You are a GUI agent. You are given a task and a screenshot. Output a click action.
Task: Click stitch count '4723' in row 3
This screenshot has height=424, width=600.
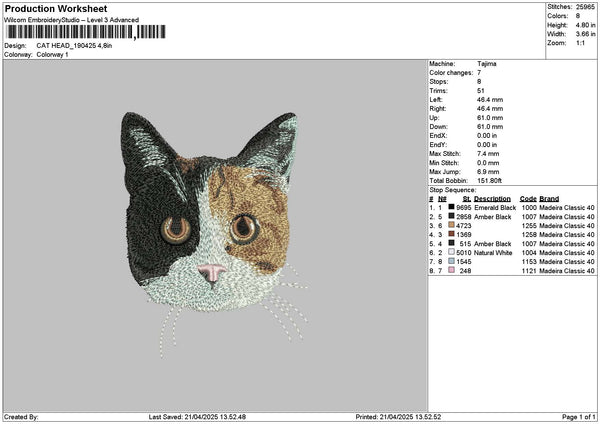point(464,226)
